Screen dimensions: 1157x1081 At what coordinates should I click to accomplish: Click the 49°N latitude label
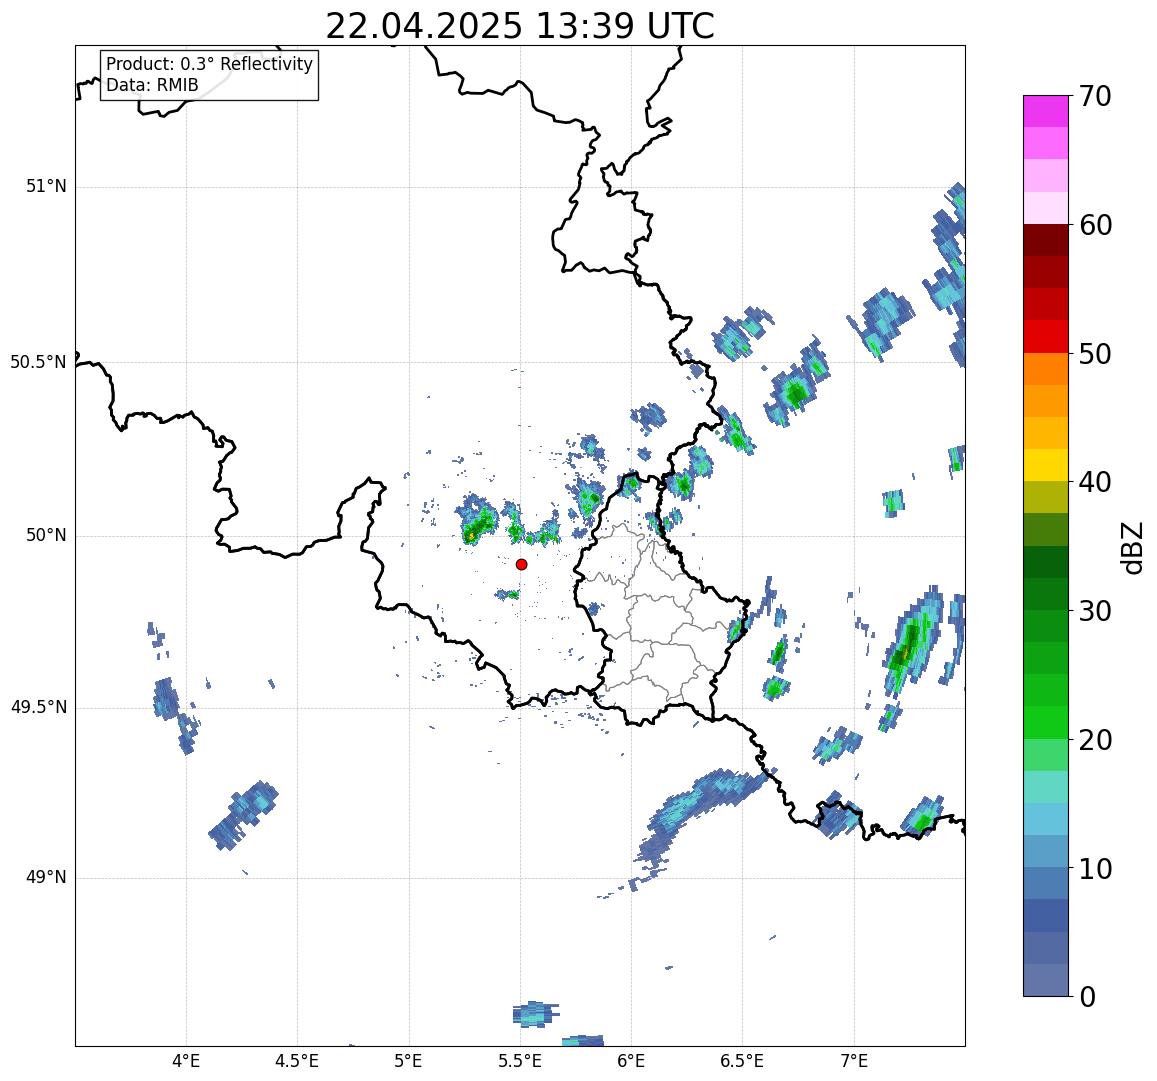[46, 878]
